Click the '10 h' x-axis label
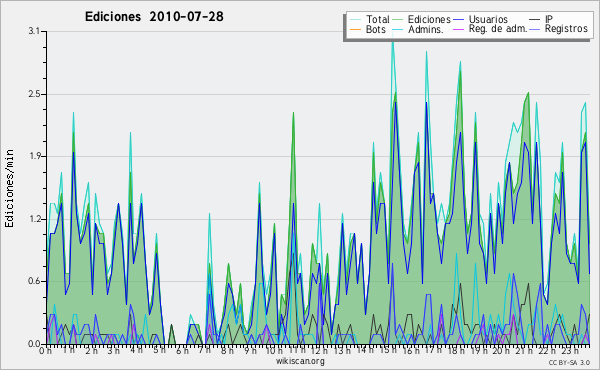 (274, 350)
